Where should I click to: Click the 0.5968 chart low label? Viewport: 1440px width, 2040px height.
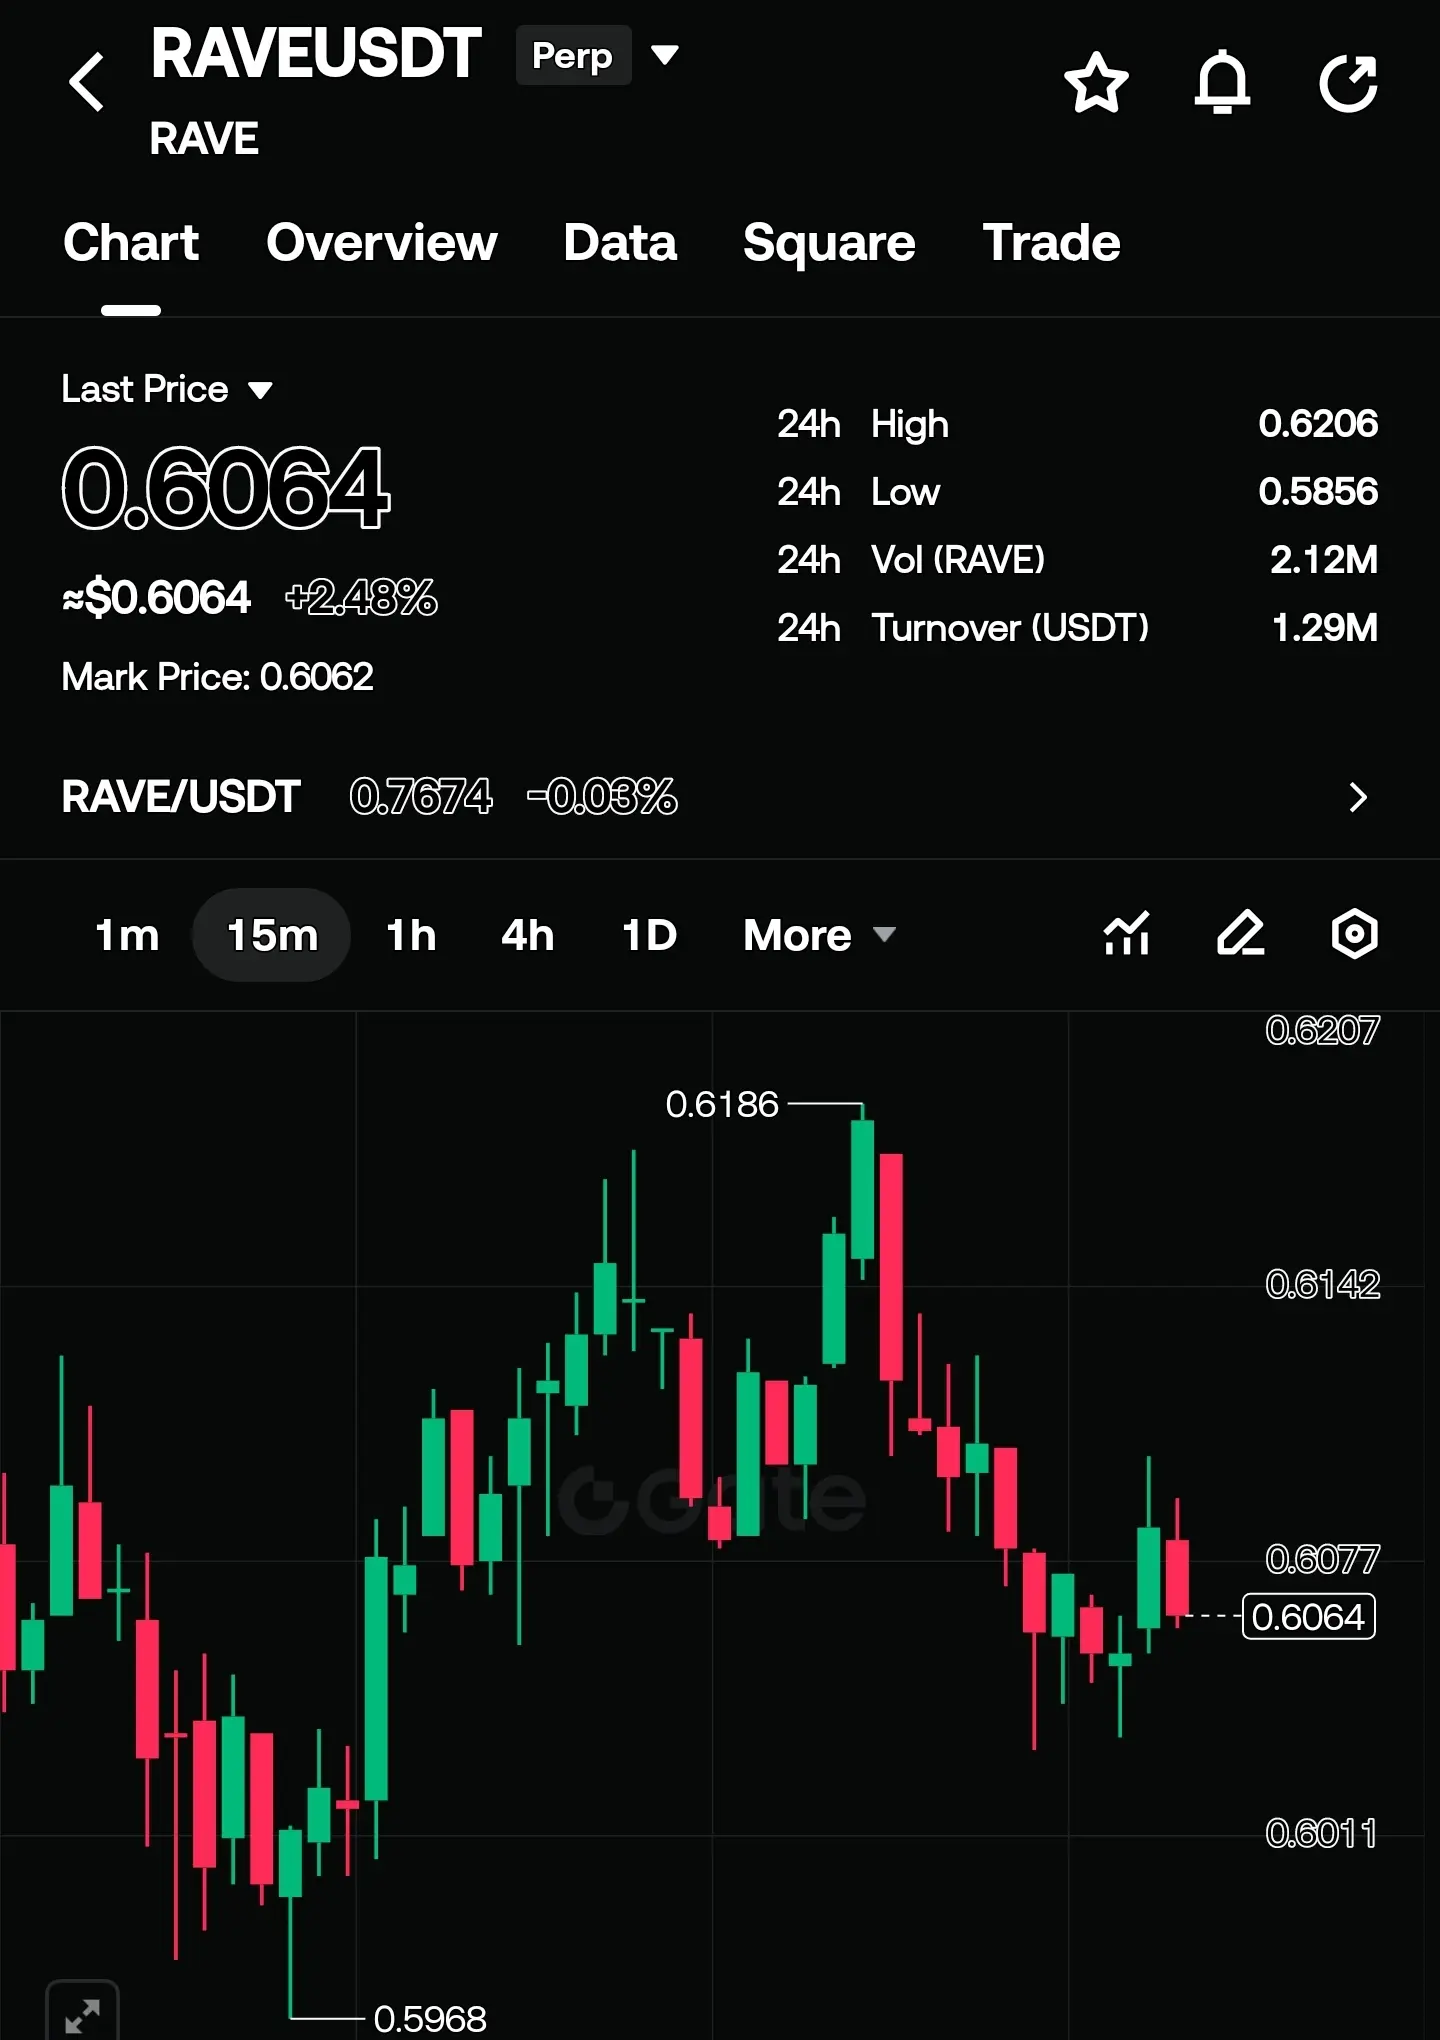(430, 2019)
